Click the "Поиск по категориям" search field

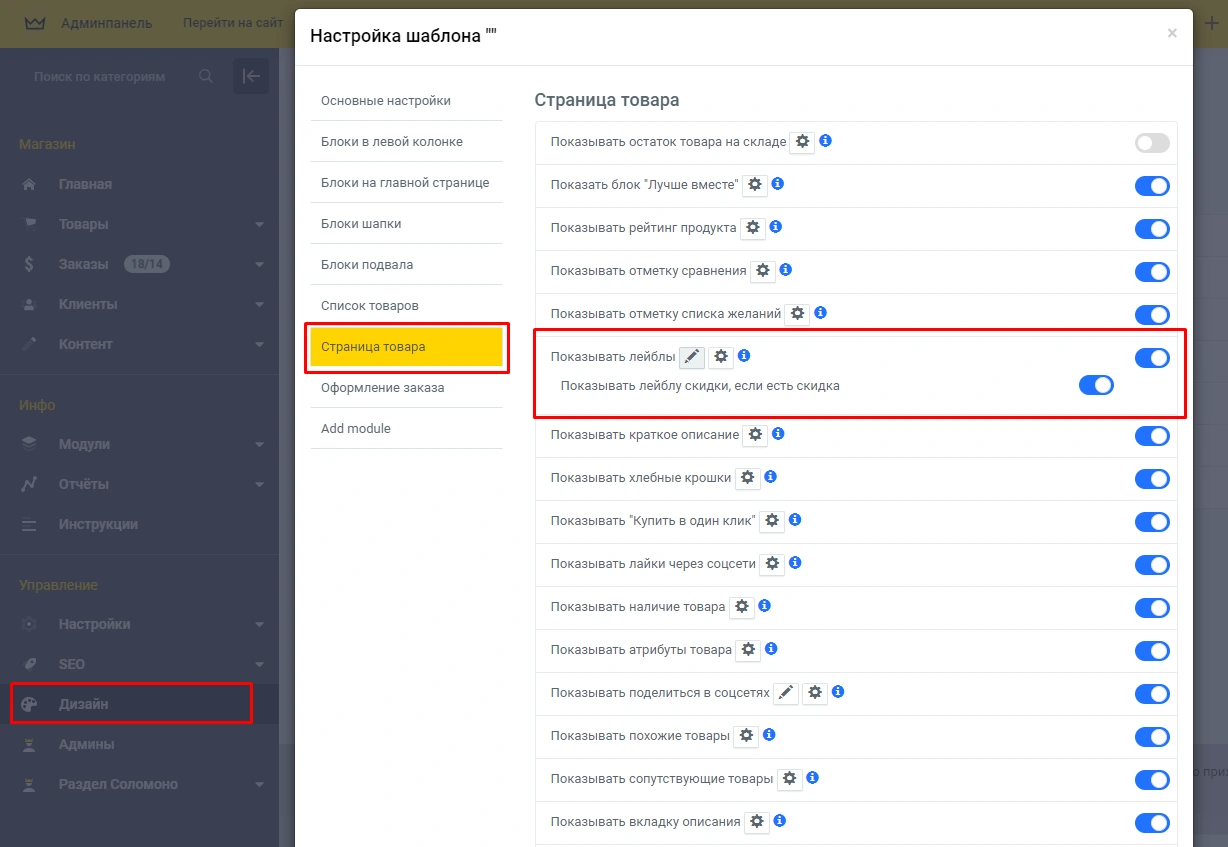point(110,77)
